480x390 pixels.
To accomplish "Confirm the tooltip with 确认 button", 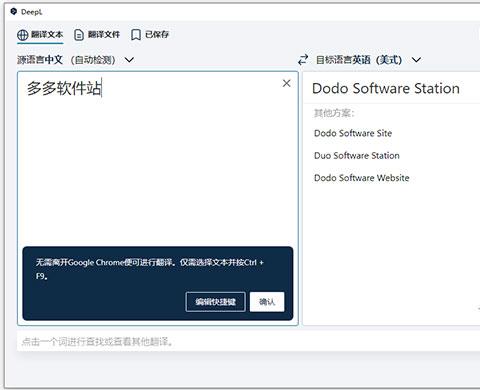I will (267, 302).
